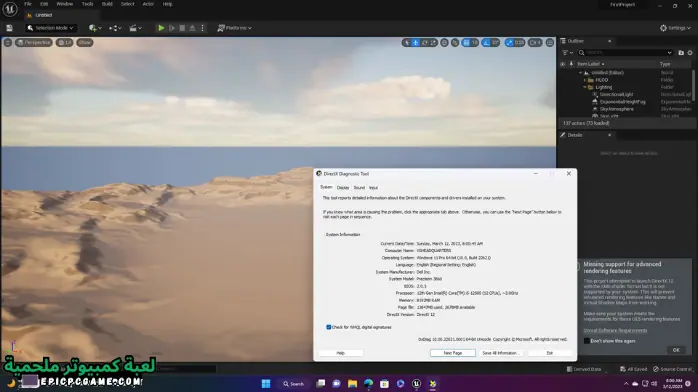
Task: Click the camera speed icon in viewport
Action: [x=536, y=43]
